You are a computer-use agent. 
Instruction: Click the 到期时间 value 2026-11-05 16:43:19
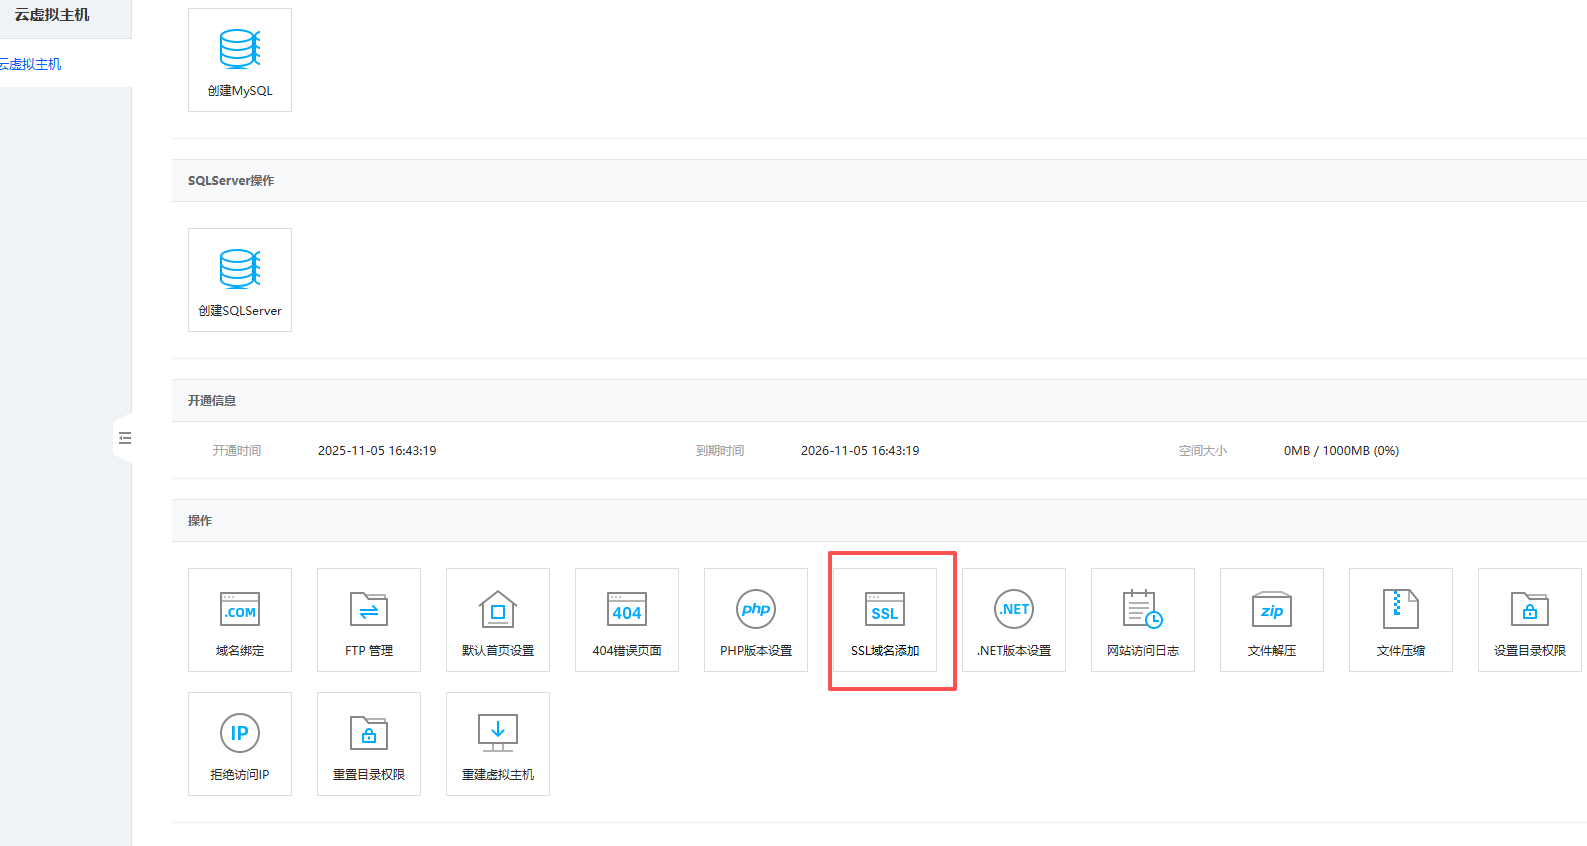pyautogui.click(x=860, y=451)
